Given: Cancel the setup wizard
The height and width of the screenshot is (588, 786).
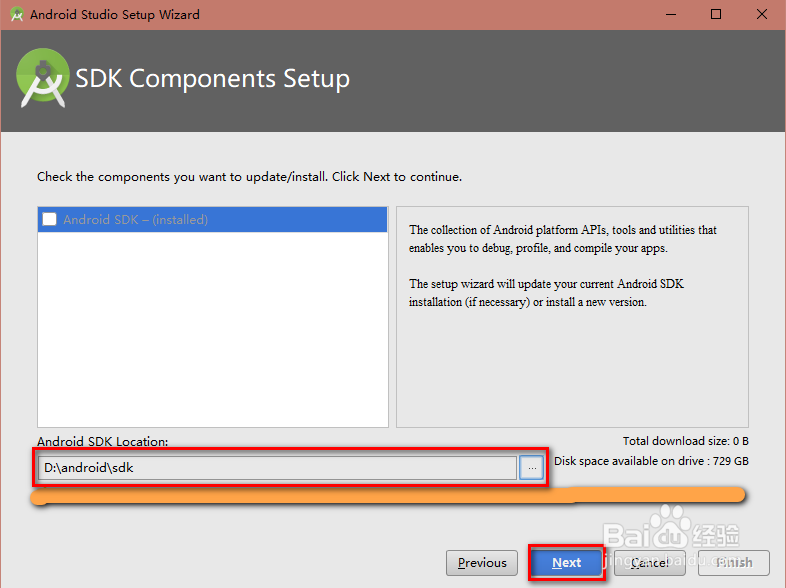Looking at the screenshot, I should [x=650, y=562].
